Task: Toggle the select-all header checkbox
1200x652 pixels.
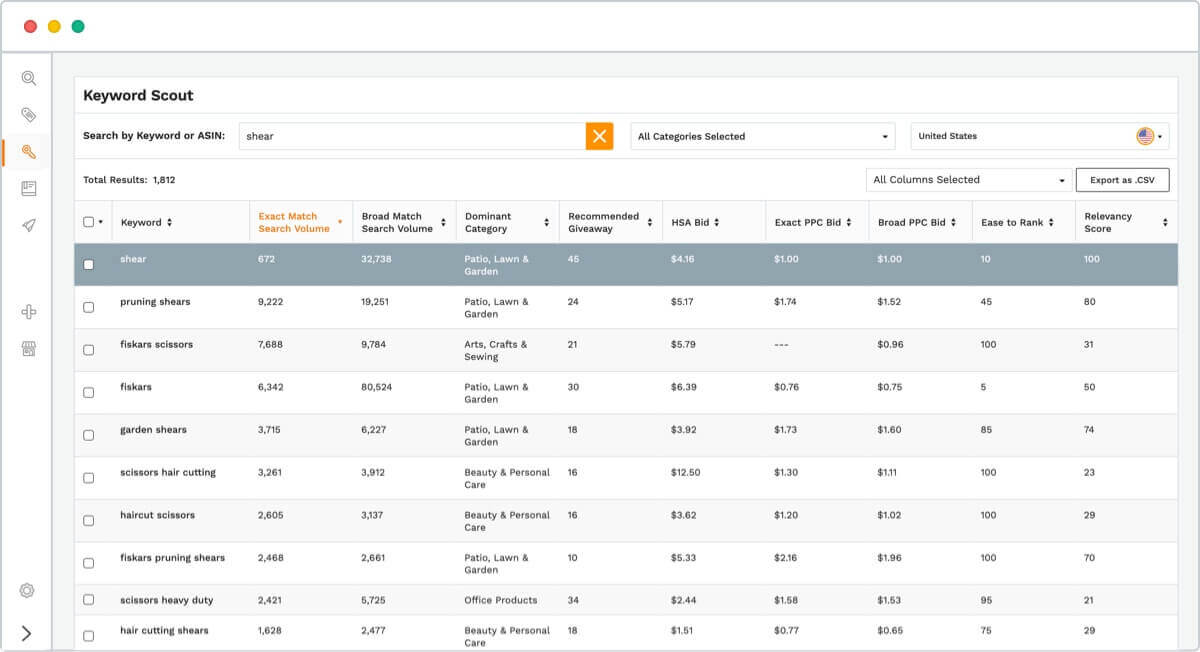Action: (x=89, y=222)
